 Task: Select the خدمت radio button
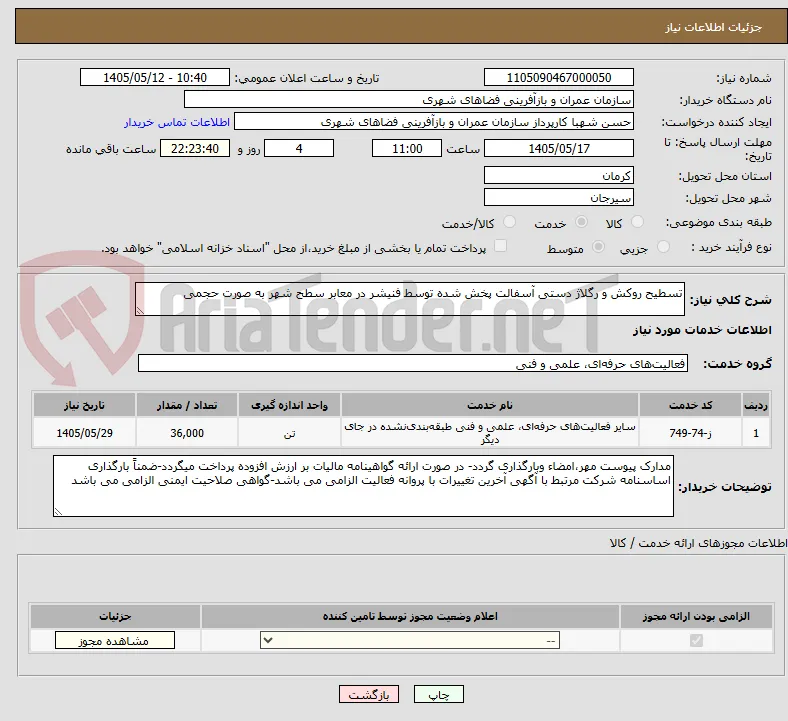pyautogui.click(x=581, y=222)
